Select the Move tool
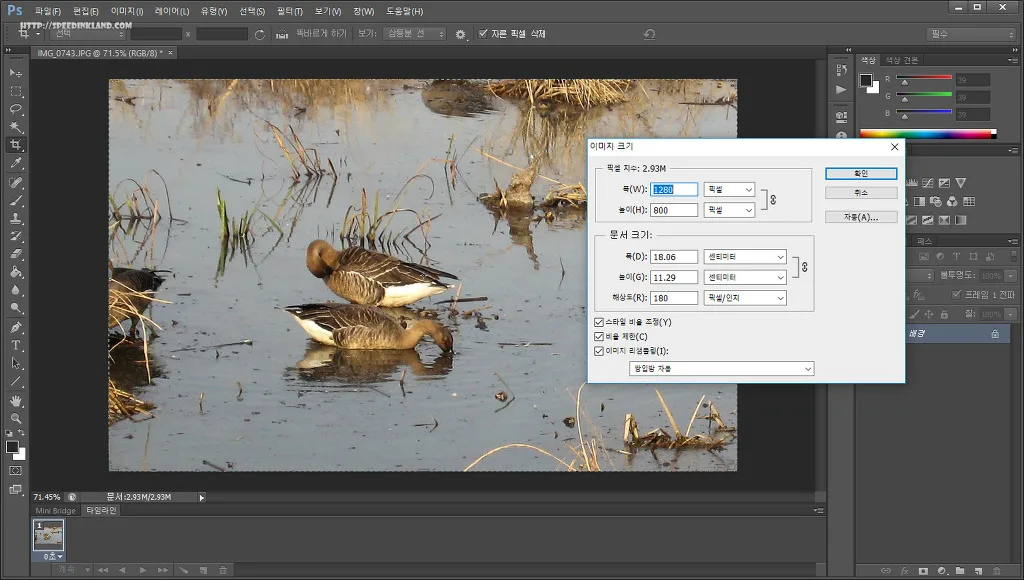 tap(16, 73)
